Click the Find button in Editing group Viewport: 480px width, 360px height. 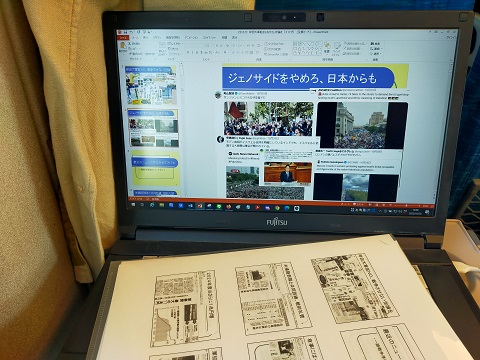click(375, 44)
